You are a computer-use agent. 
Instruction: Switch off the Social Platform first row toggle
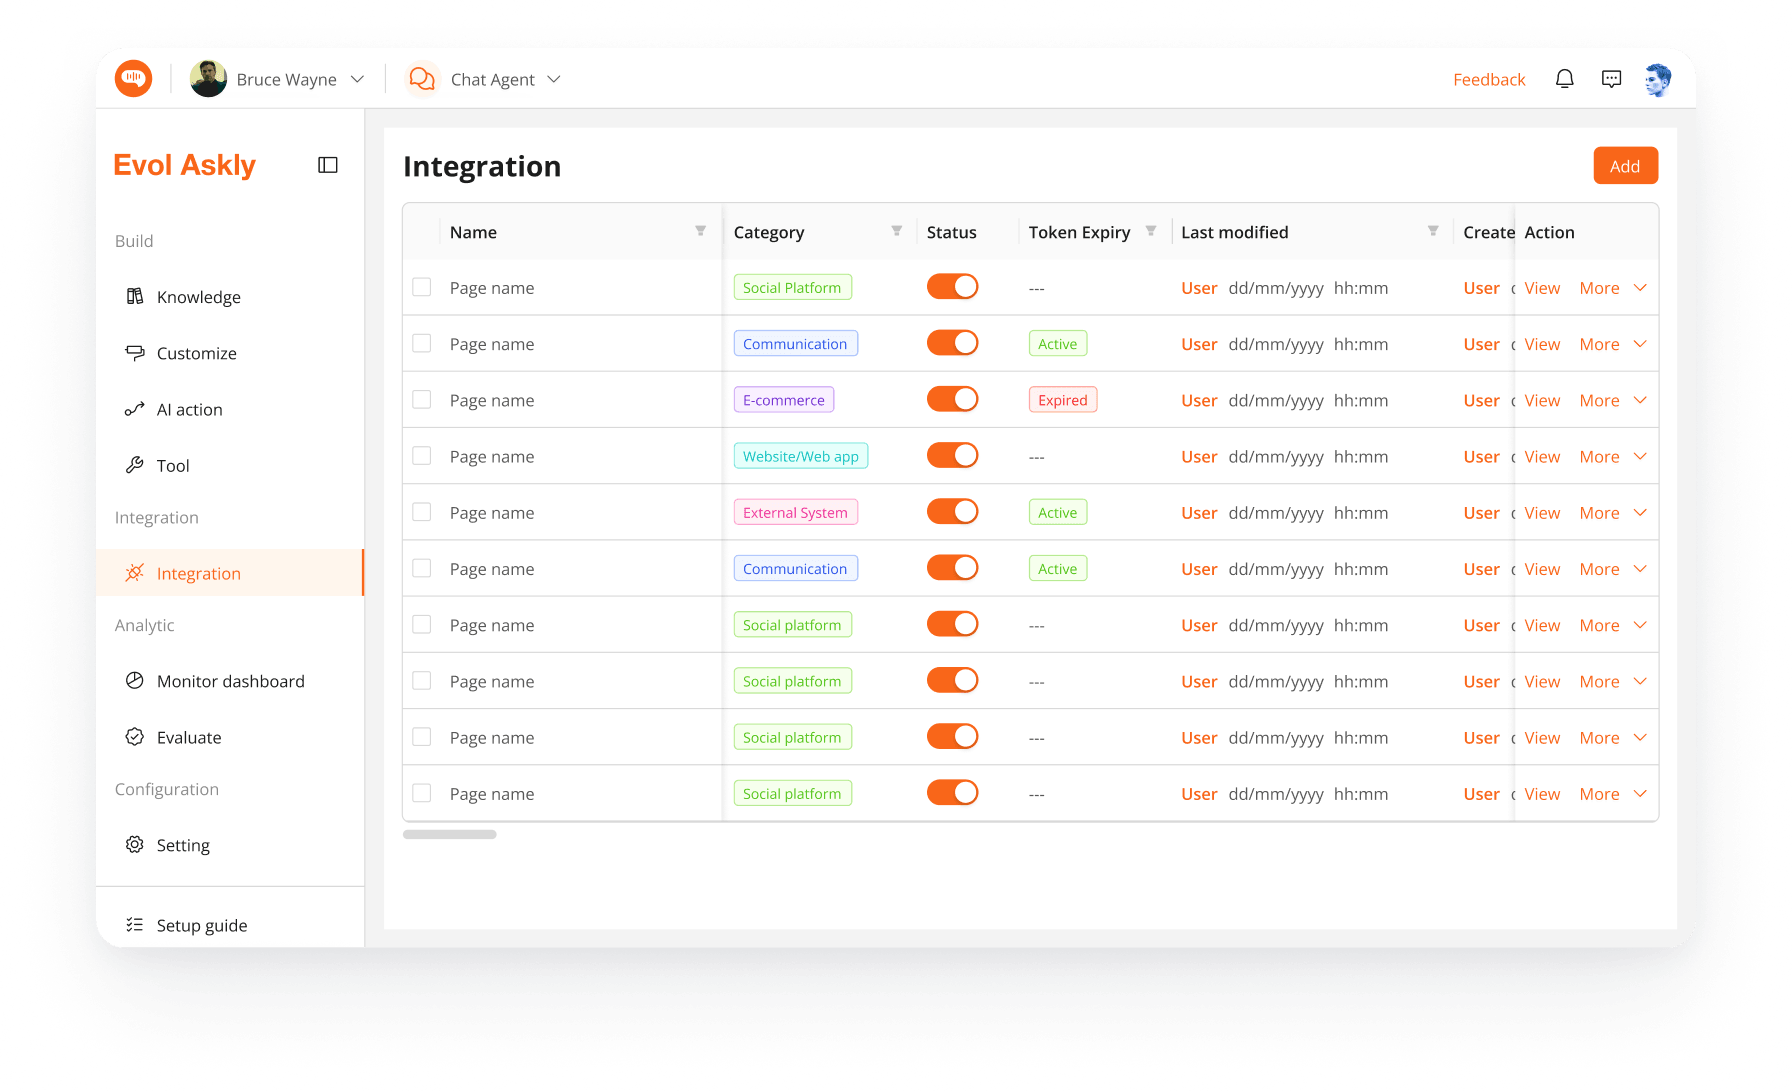952,286
